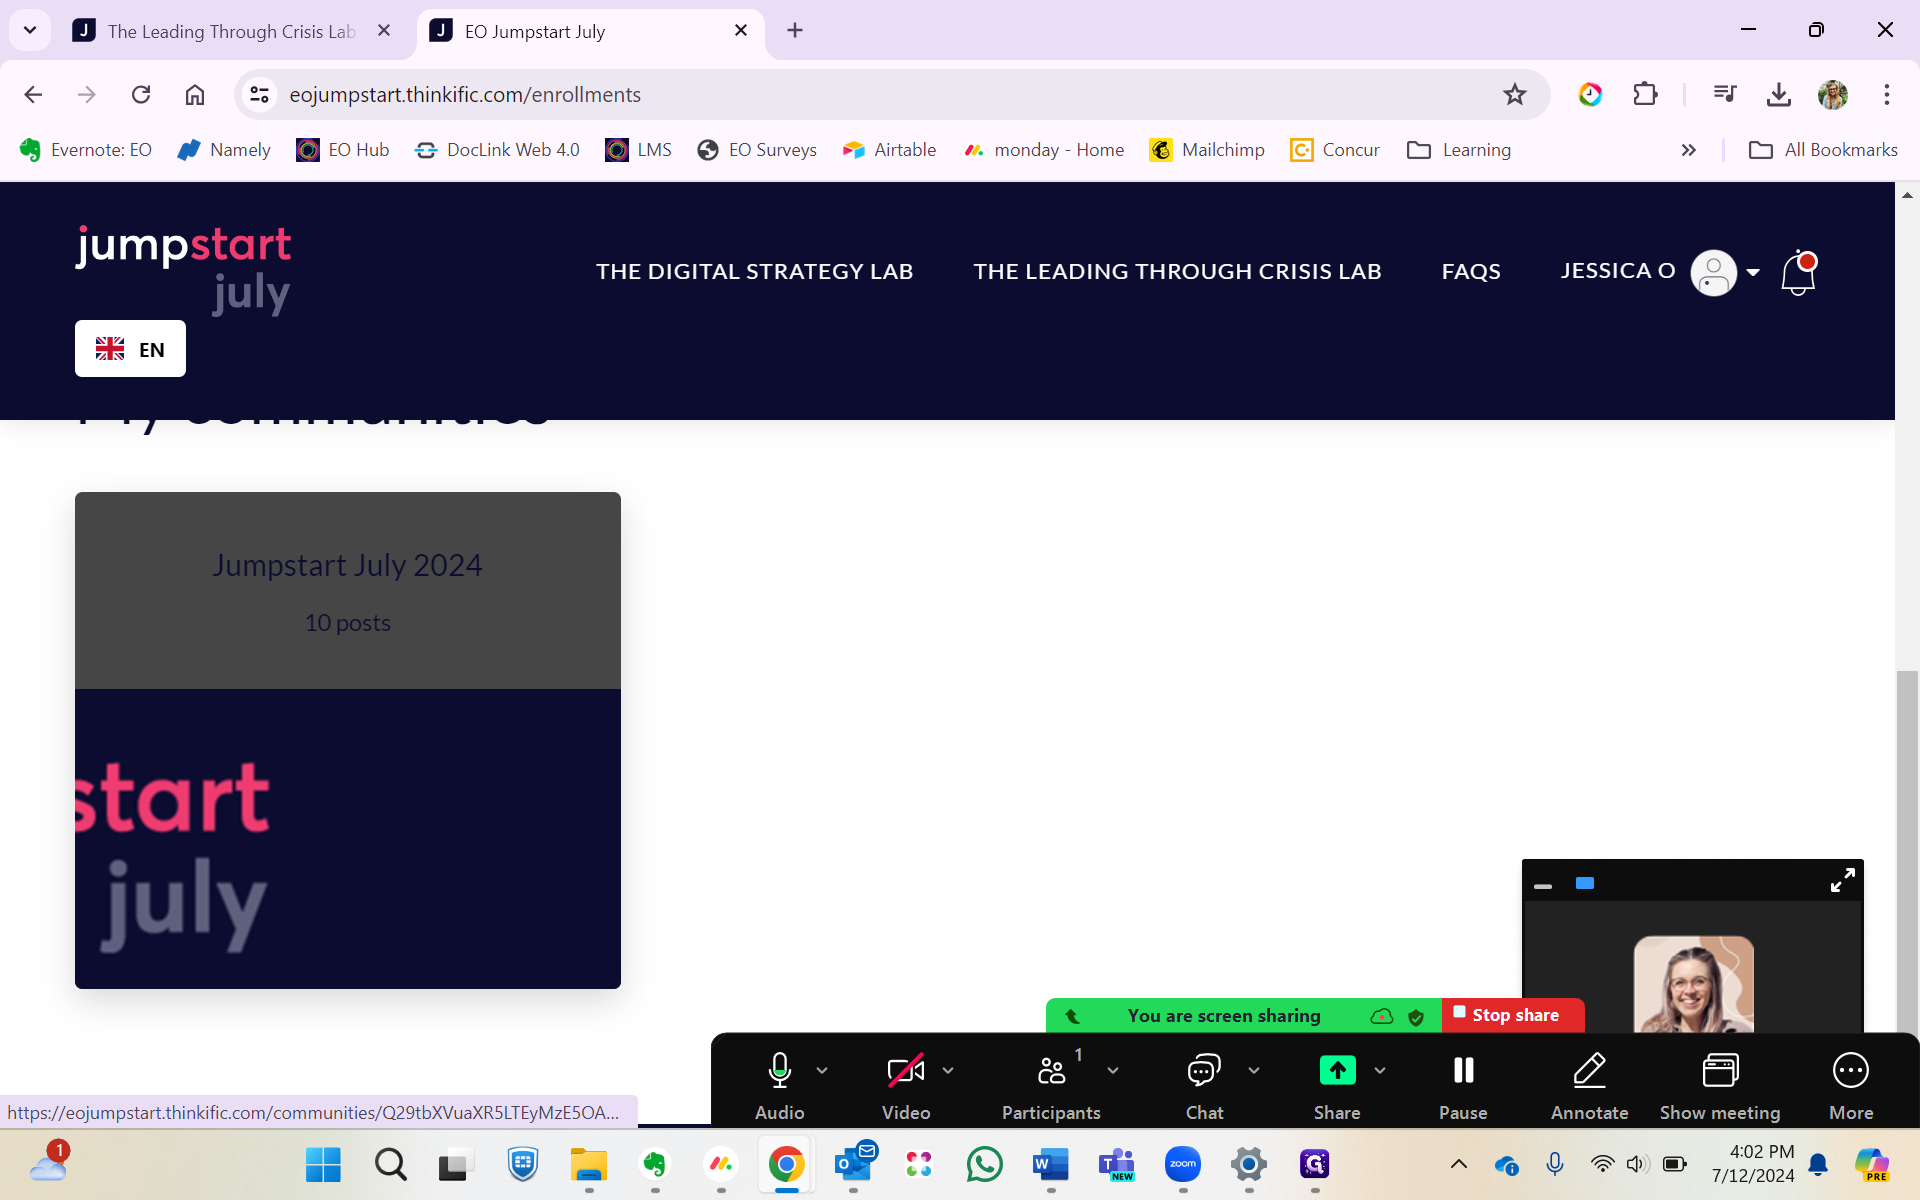The height and width of the screenshot is (1200, 1920).
Task: Open All Bookmarks folder
Action: [1823, 150]
